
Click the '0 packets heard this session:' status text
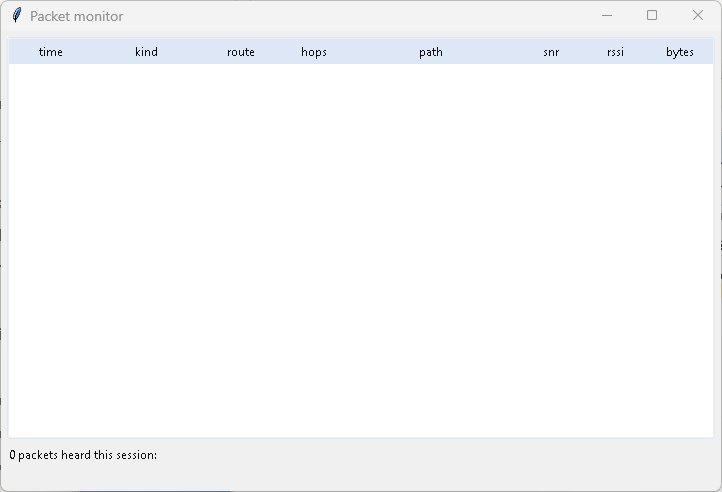83,455
